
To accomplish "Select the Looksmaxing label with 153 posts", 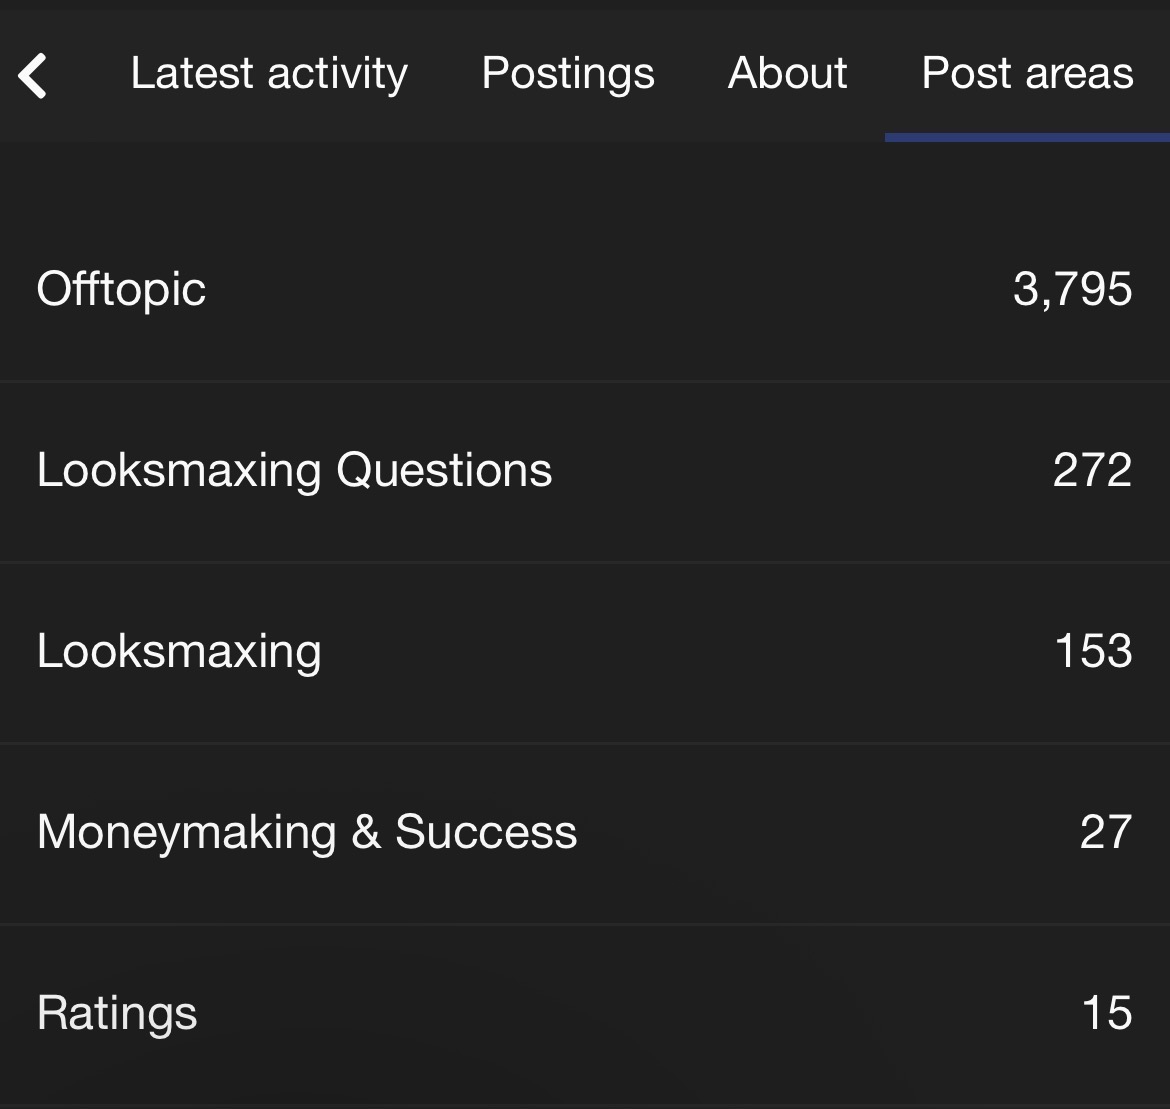I will (179, 651).
